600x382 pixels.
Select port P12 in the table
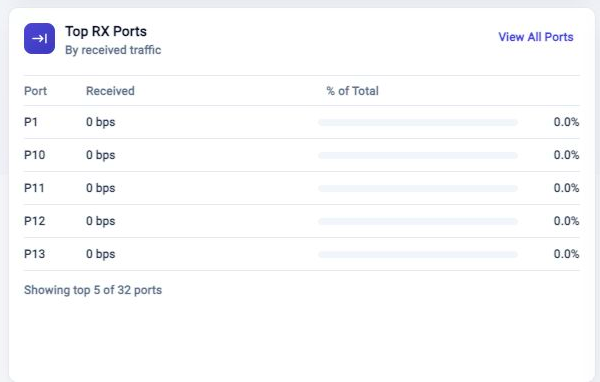[34, 221]
